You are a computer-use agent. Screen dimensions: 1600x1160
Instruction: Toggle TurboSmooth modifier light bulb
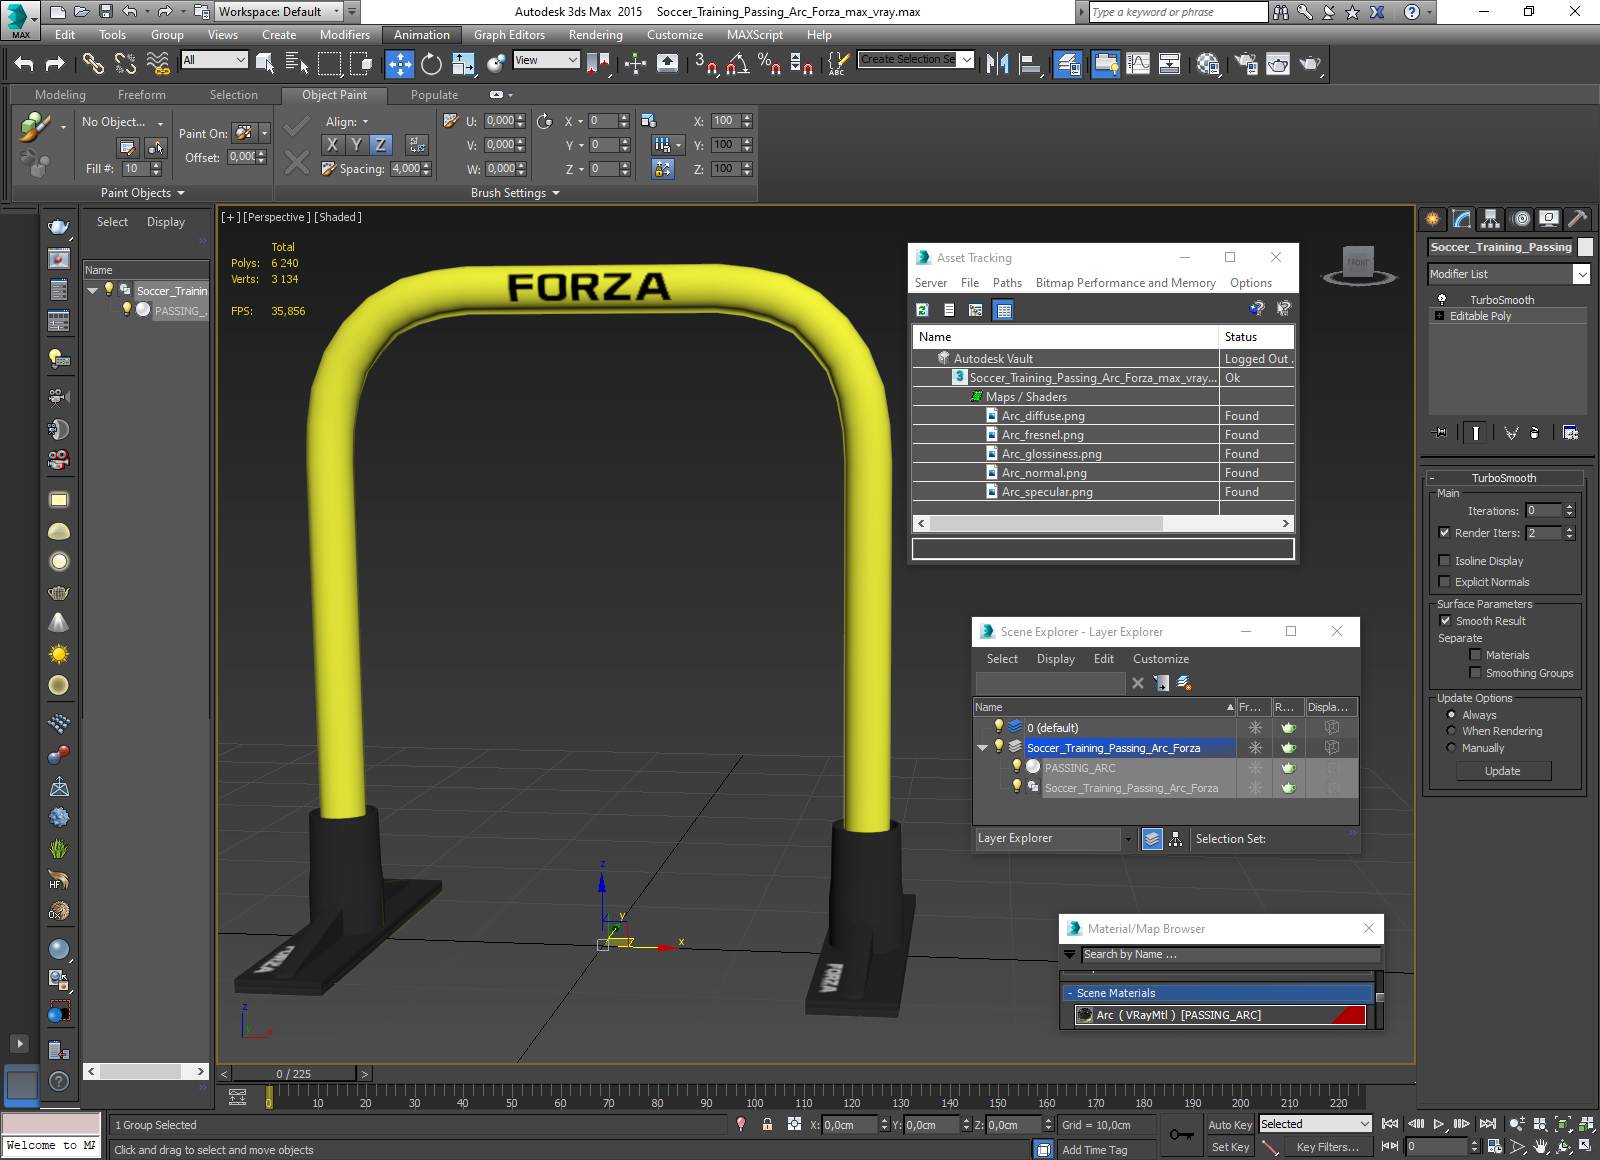point(1442,300)
